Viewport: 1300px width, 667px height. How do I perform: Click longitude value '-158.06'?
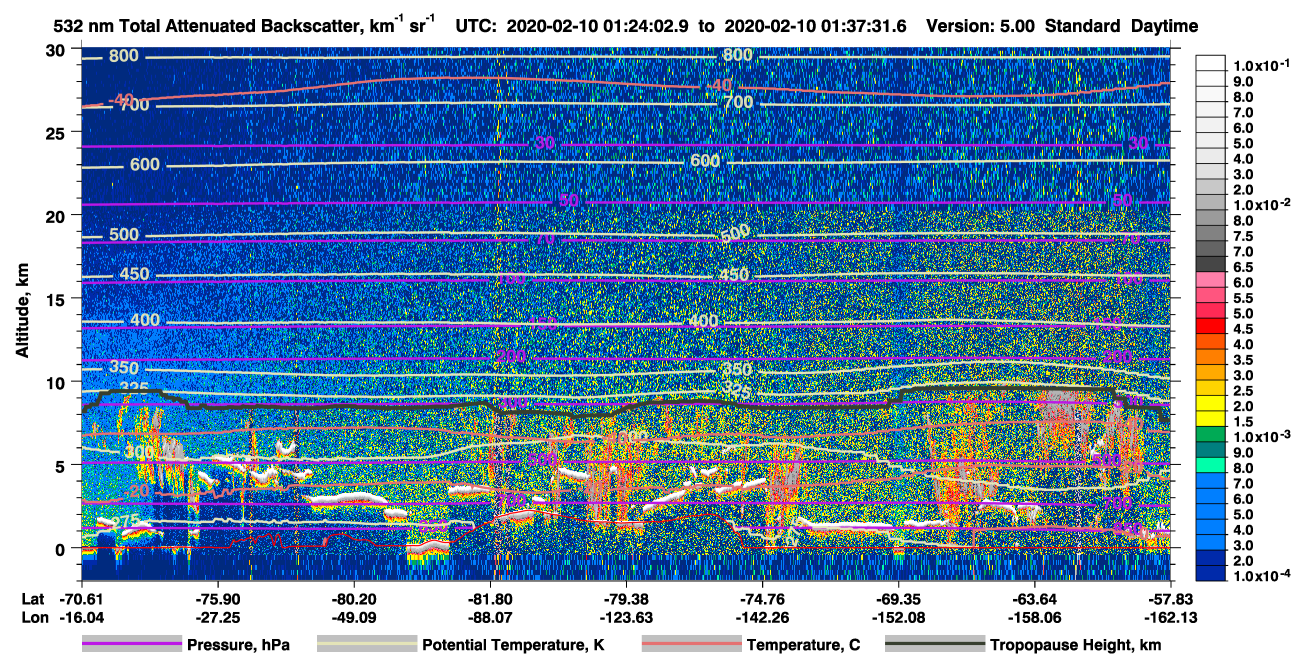pyautogui.click(x=1034, y=617)
